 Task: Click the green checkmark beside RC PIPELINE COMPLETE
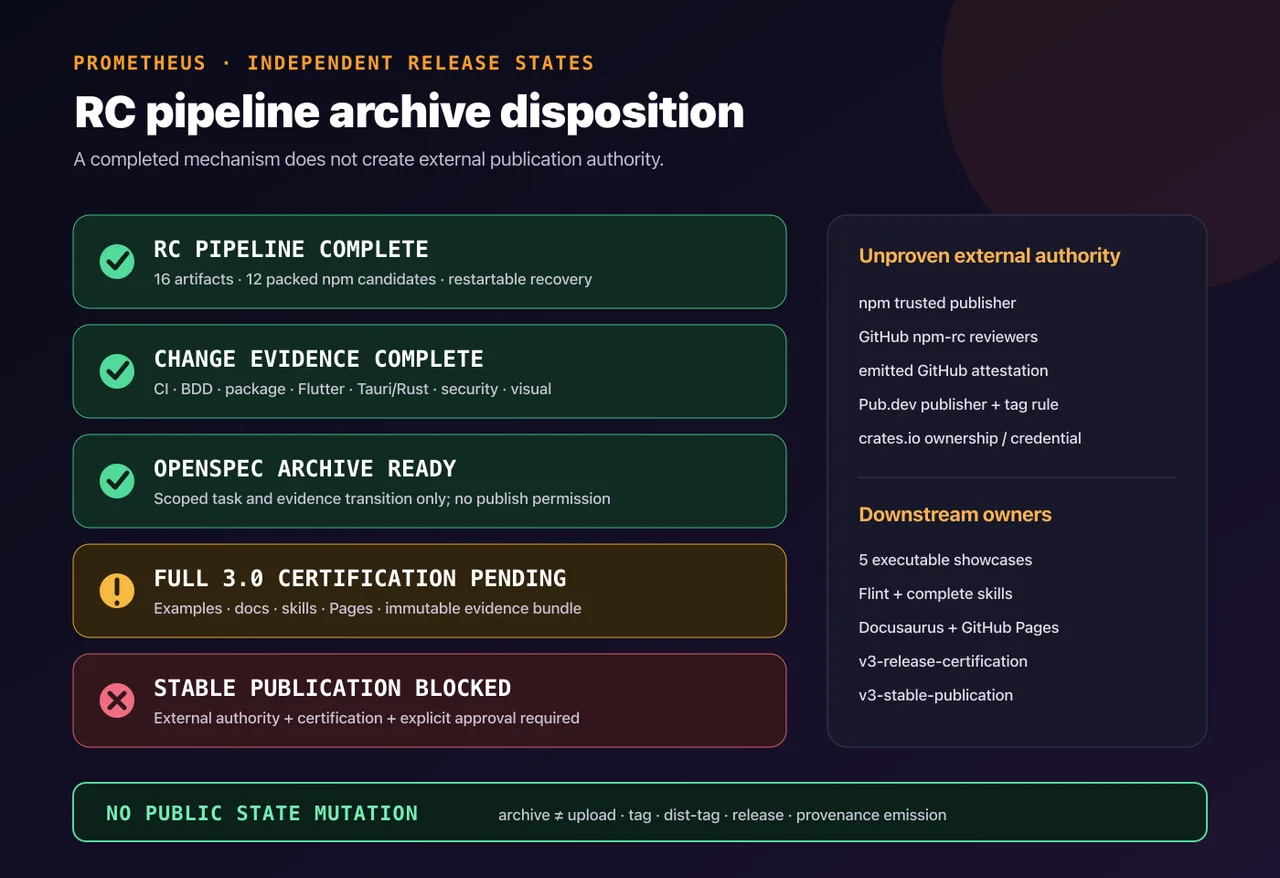[x=117, y=262]
